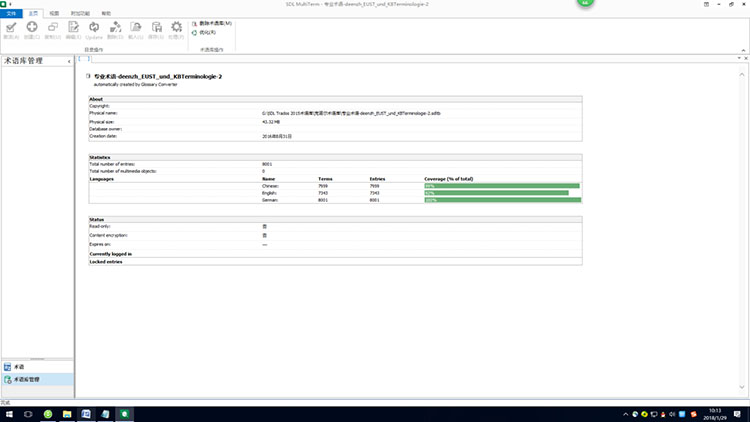
Task: Click the Entries column header
Action: tap(377, 179)
